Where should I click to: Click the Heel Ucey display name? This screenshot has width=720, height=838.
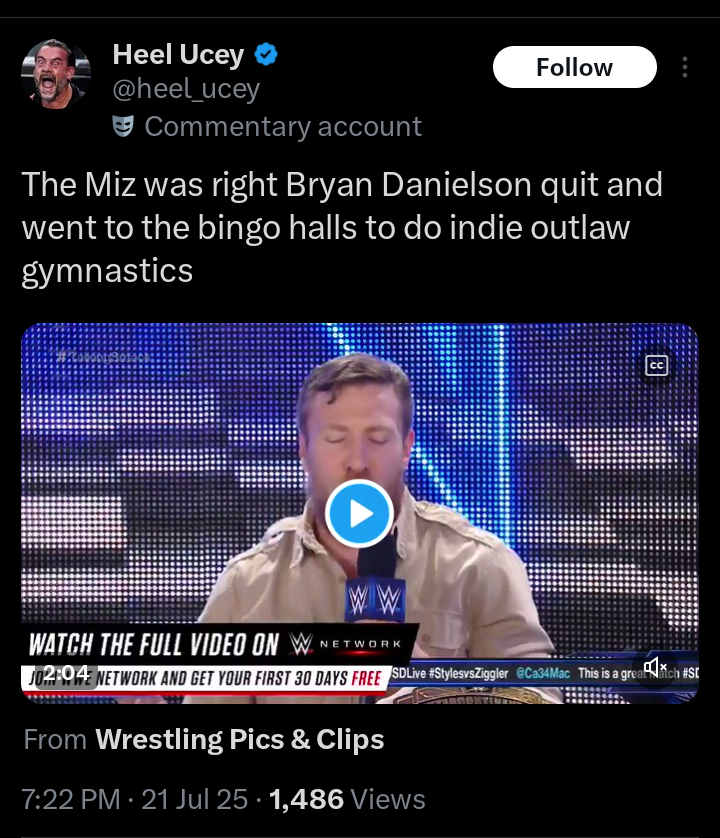click(x=178, y=54)
